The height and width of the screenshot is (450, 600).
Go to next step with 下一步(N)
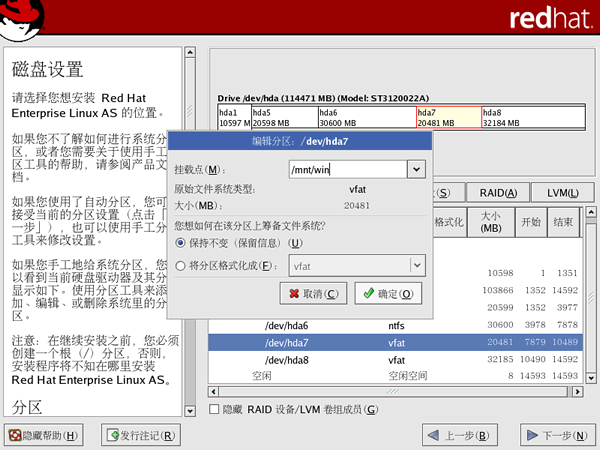coord(558,435)
